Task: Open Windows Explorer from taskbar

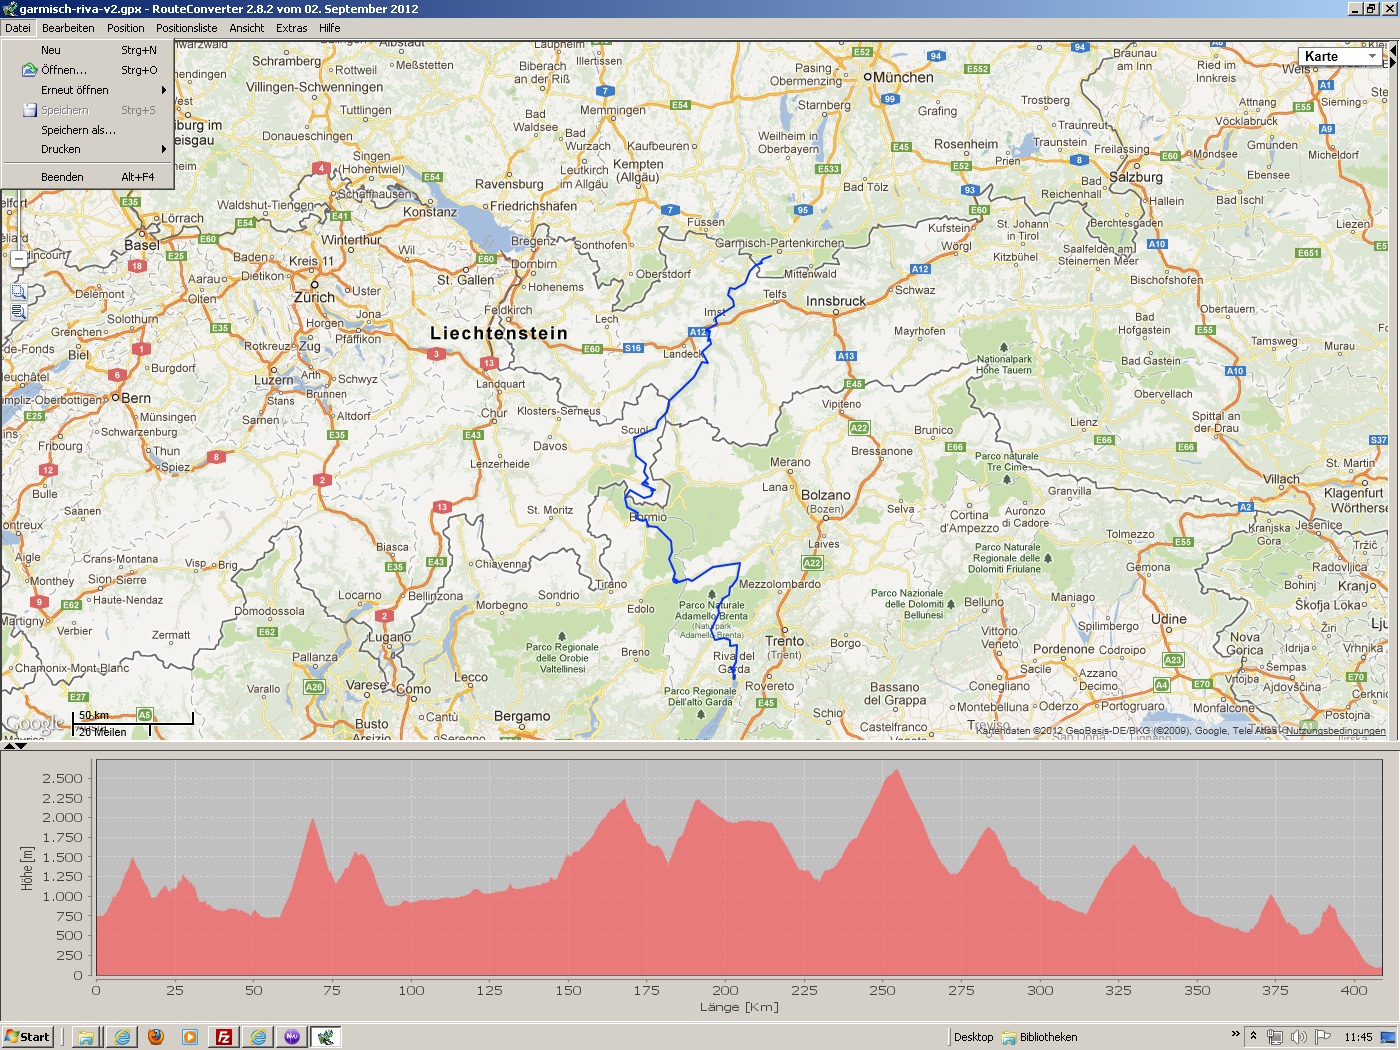Action: pyautogui.click(x=86, y=1037)
